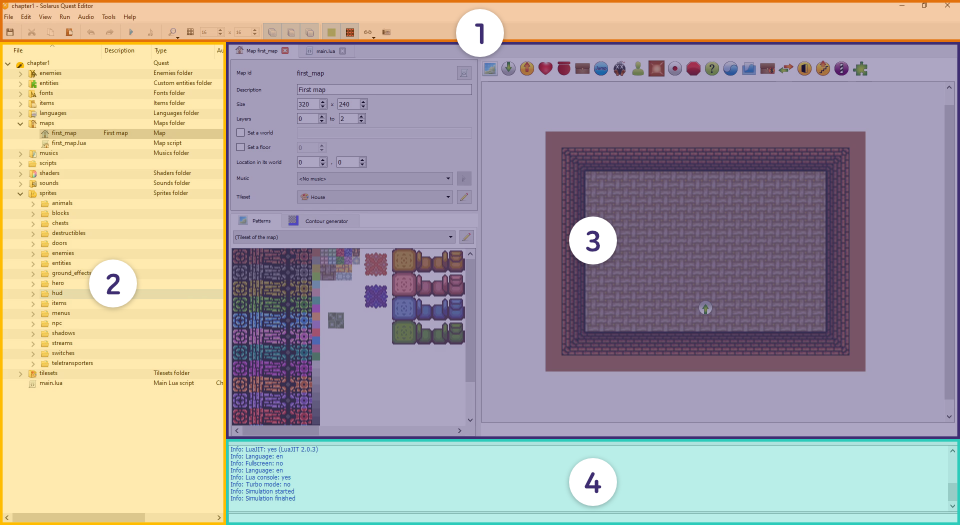
Task: Select the red carpet pattern in tileset
Action: [x=376, y=264]
